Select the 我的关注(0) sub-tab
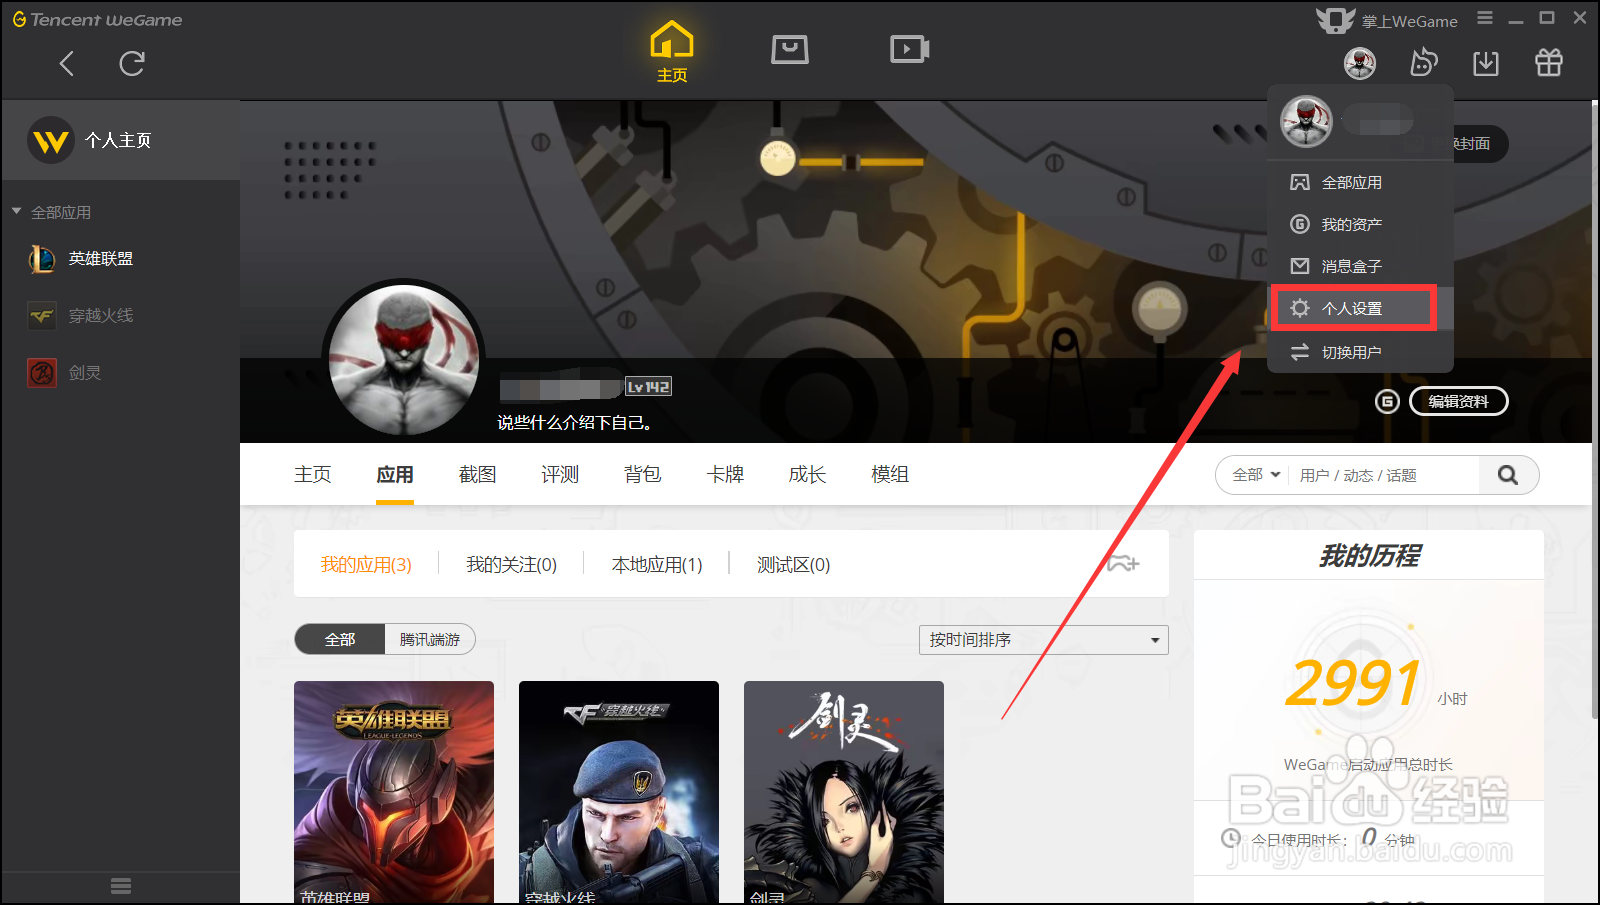 click(511, 565)
